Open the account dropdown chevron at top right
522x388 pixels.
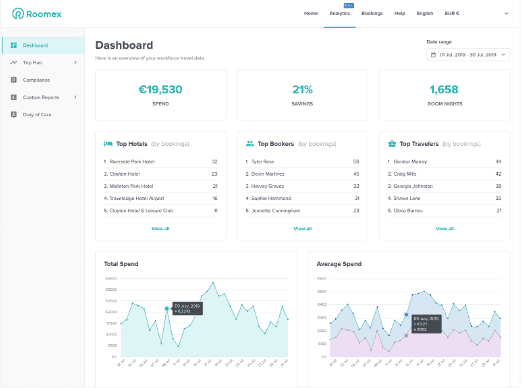506,14
